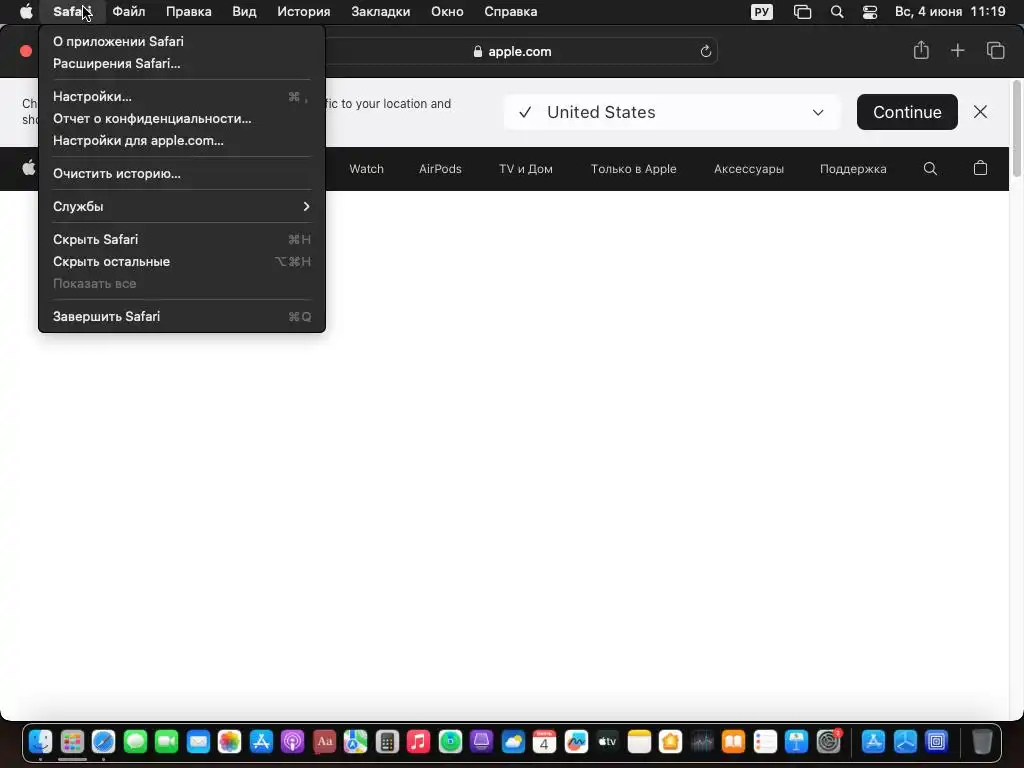Open Настройки для apple.com…
The width and height of the screenshot is (1024, 768).
pyautogui.click(x=182, y=140)
